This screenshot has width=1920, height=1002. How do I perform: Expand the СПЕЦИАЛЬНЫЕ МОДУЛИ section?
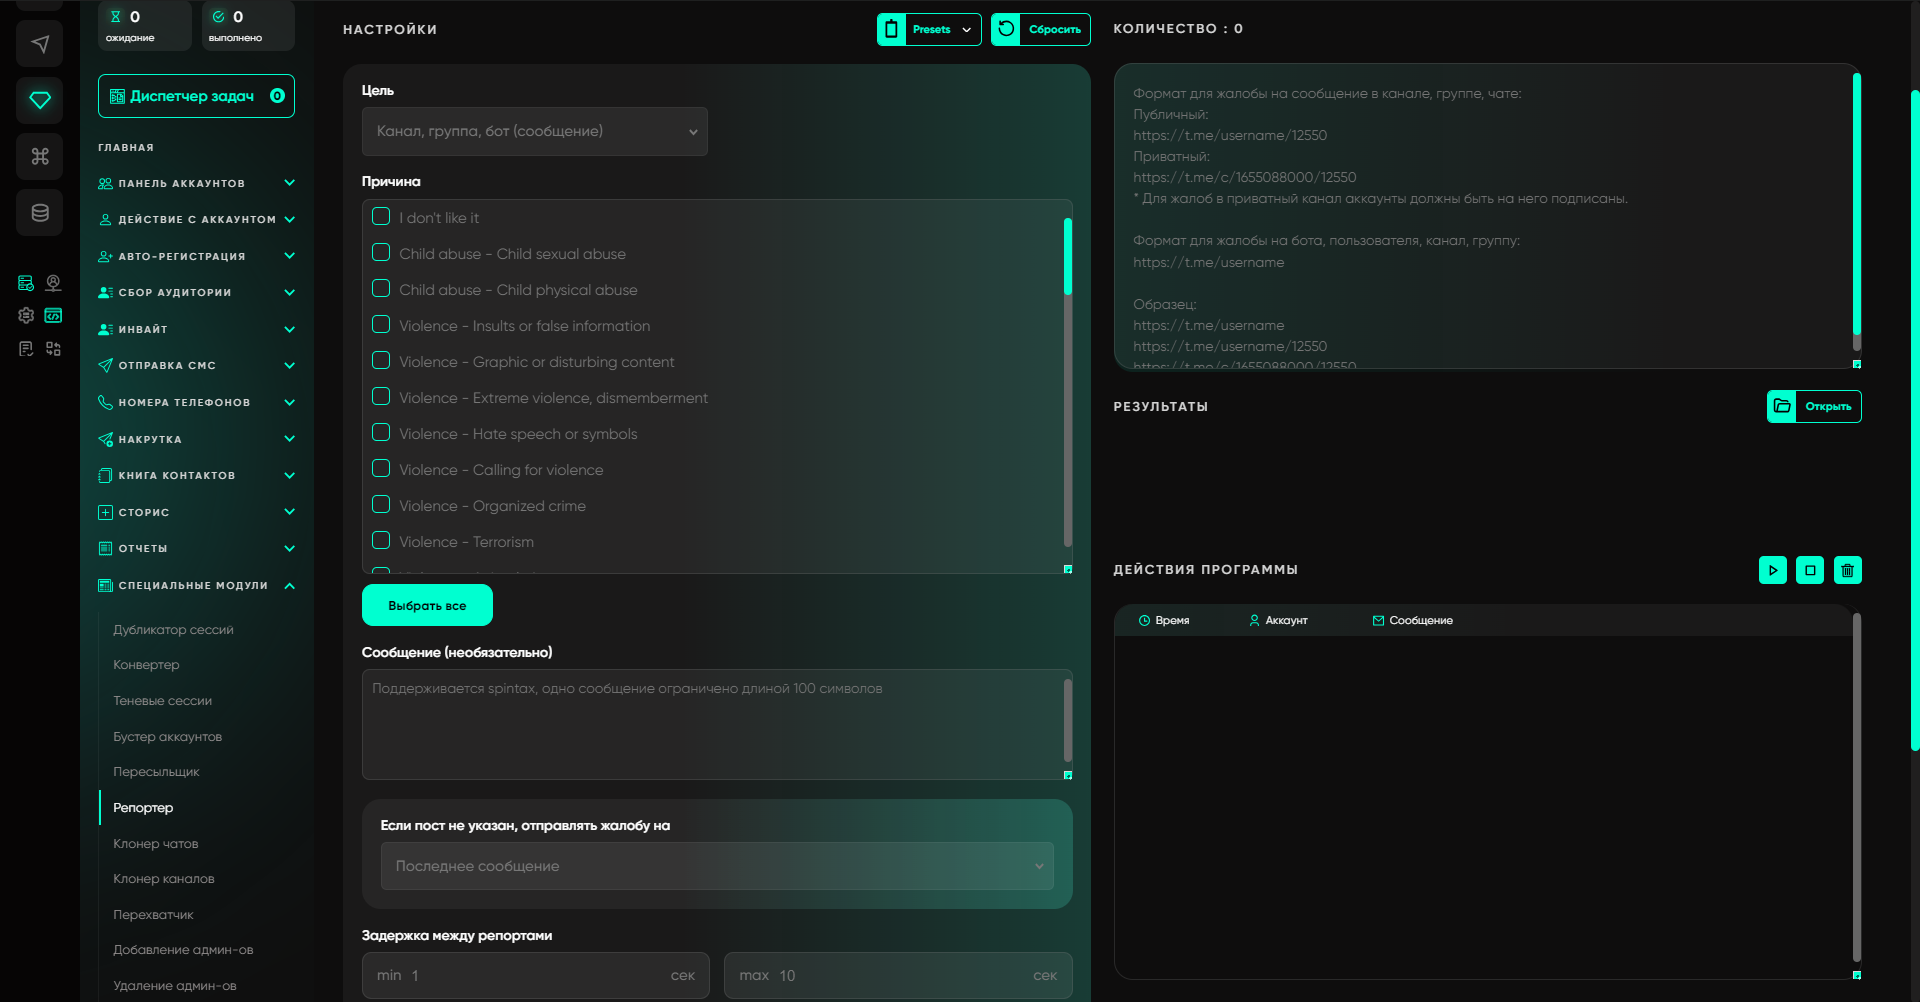[x=196, y=585]
